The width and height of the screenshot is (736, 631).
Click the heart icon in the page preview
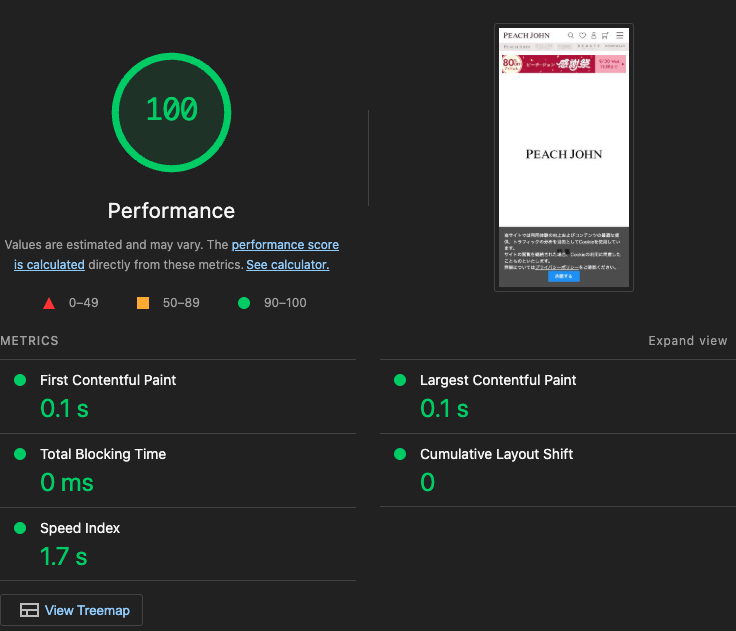583,35
